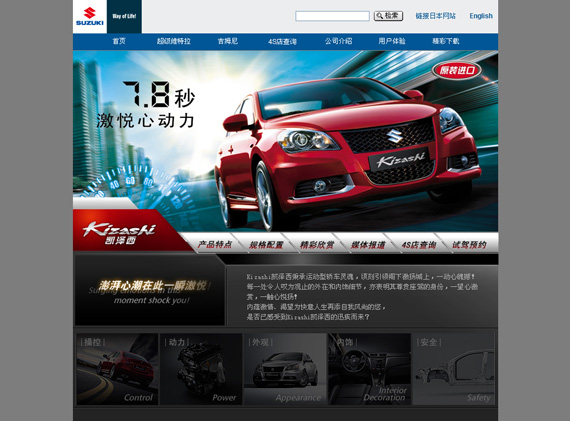Focus the search input field
Viewport: 570px width, 421px height.
332,16
